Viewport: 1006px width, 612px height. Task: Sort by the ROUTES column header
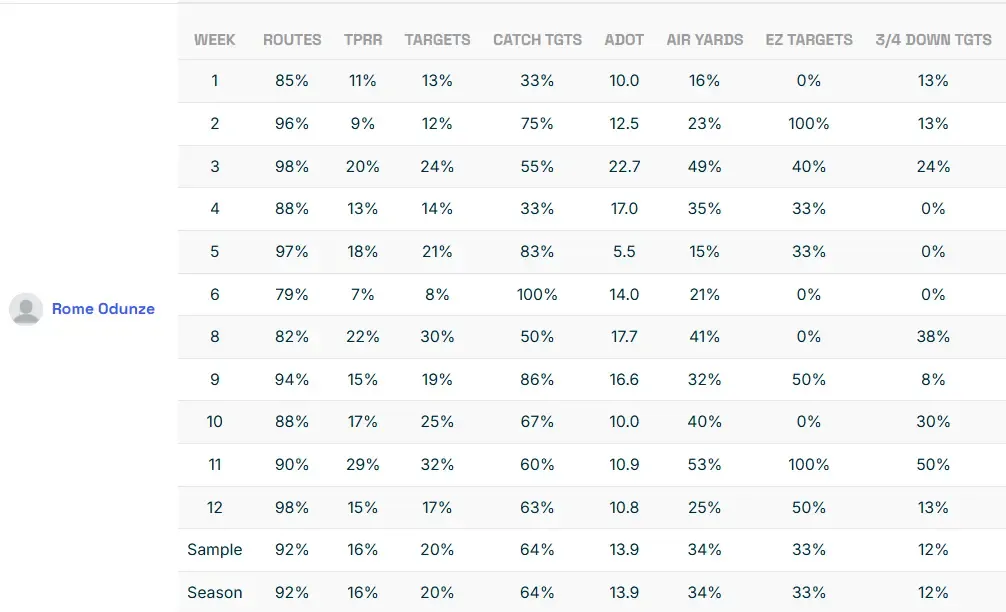pos(292,40)
